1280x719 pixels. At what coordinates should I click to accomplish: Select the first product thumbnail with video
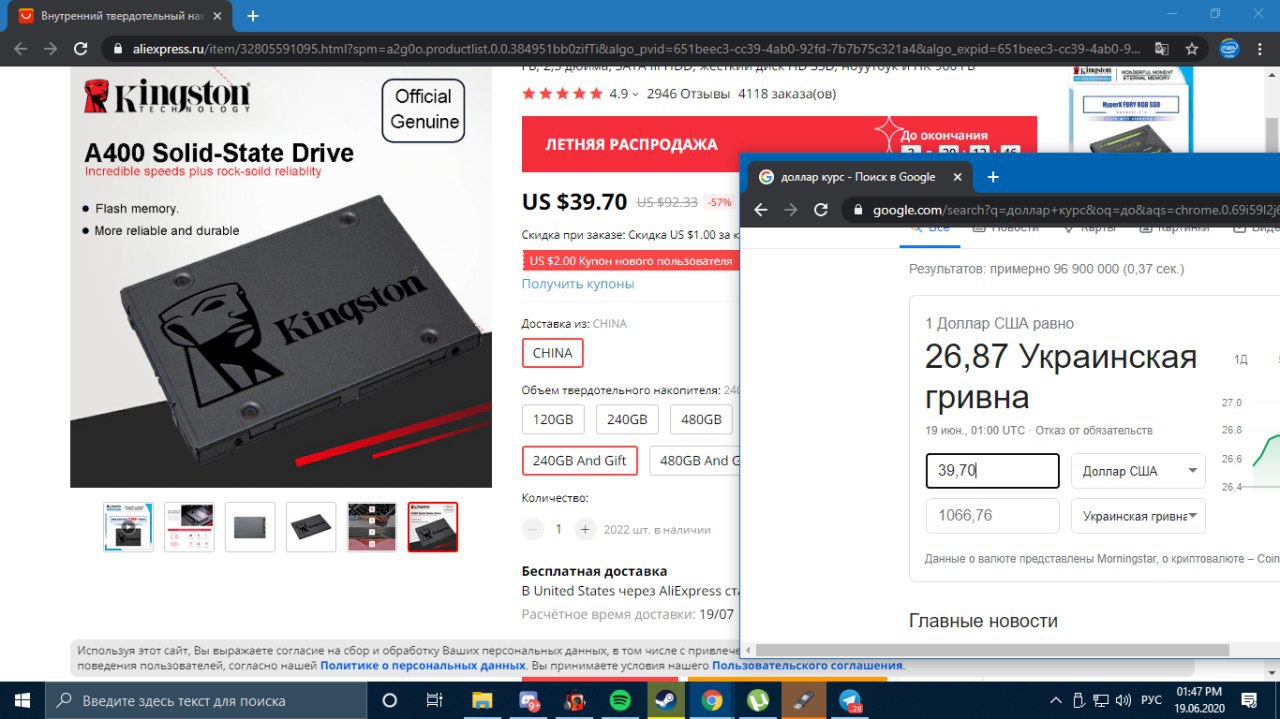coord(128,527)
